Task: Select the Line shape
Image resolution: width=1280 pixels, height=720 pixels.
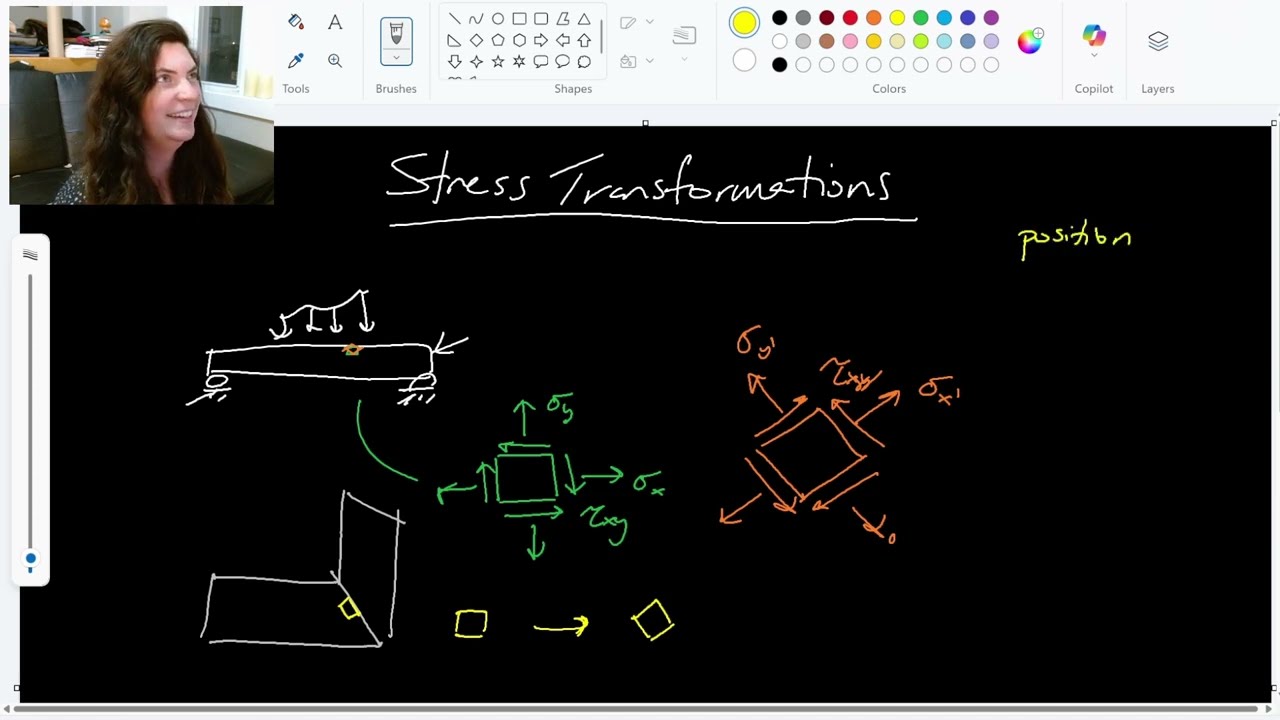Action: click(x=455, y=19)
